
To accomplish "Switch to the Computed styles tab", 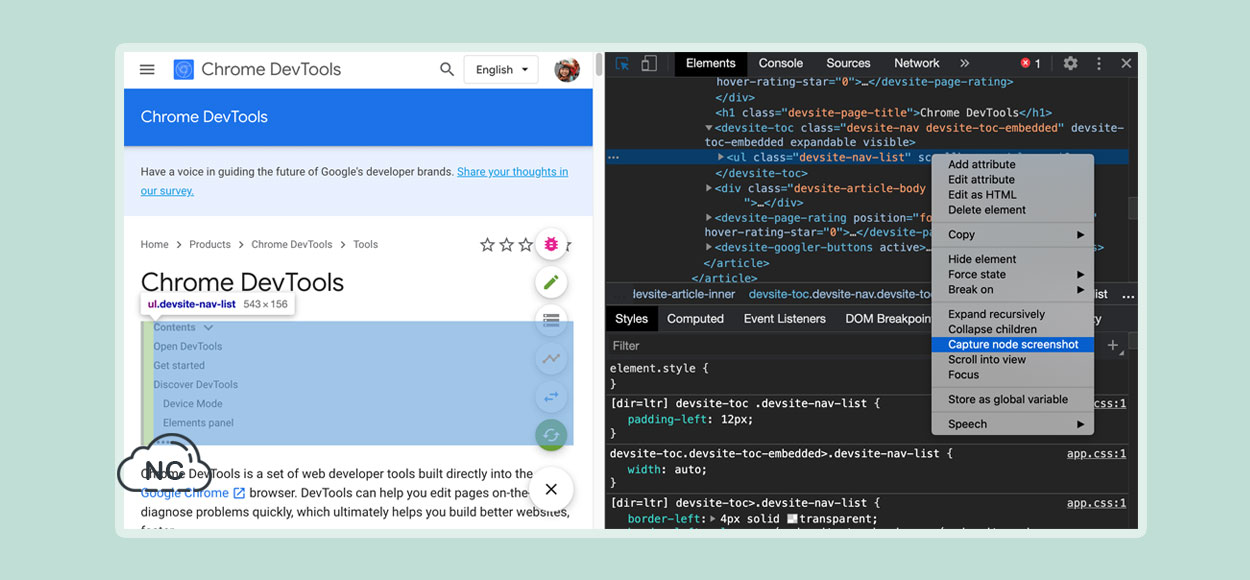I will [695, 319].
